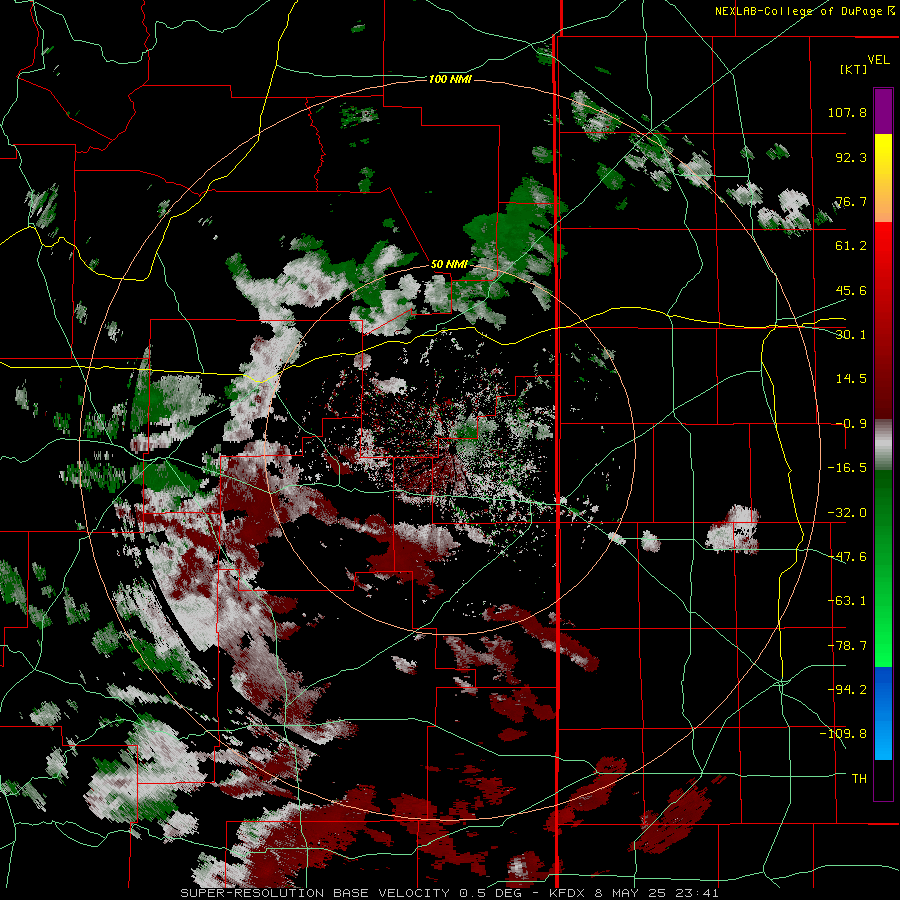The width and height of the screenshot is (900, 900).
Task: Select the -16.5 legend value
Action: tap(847, 468)
